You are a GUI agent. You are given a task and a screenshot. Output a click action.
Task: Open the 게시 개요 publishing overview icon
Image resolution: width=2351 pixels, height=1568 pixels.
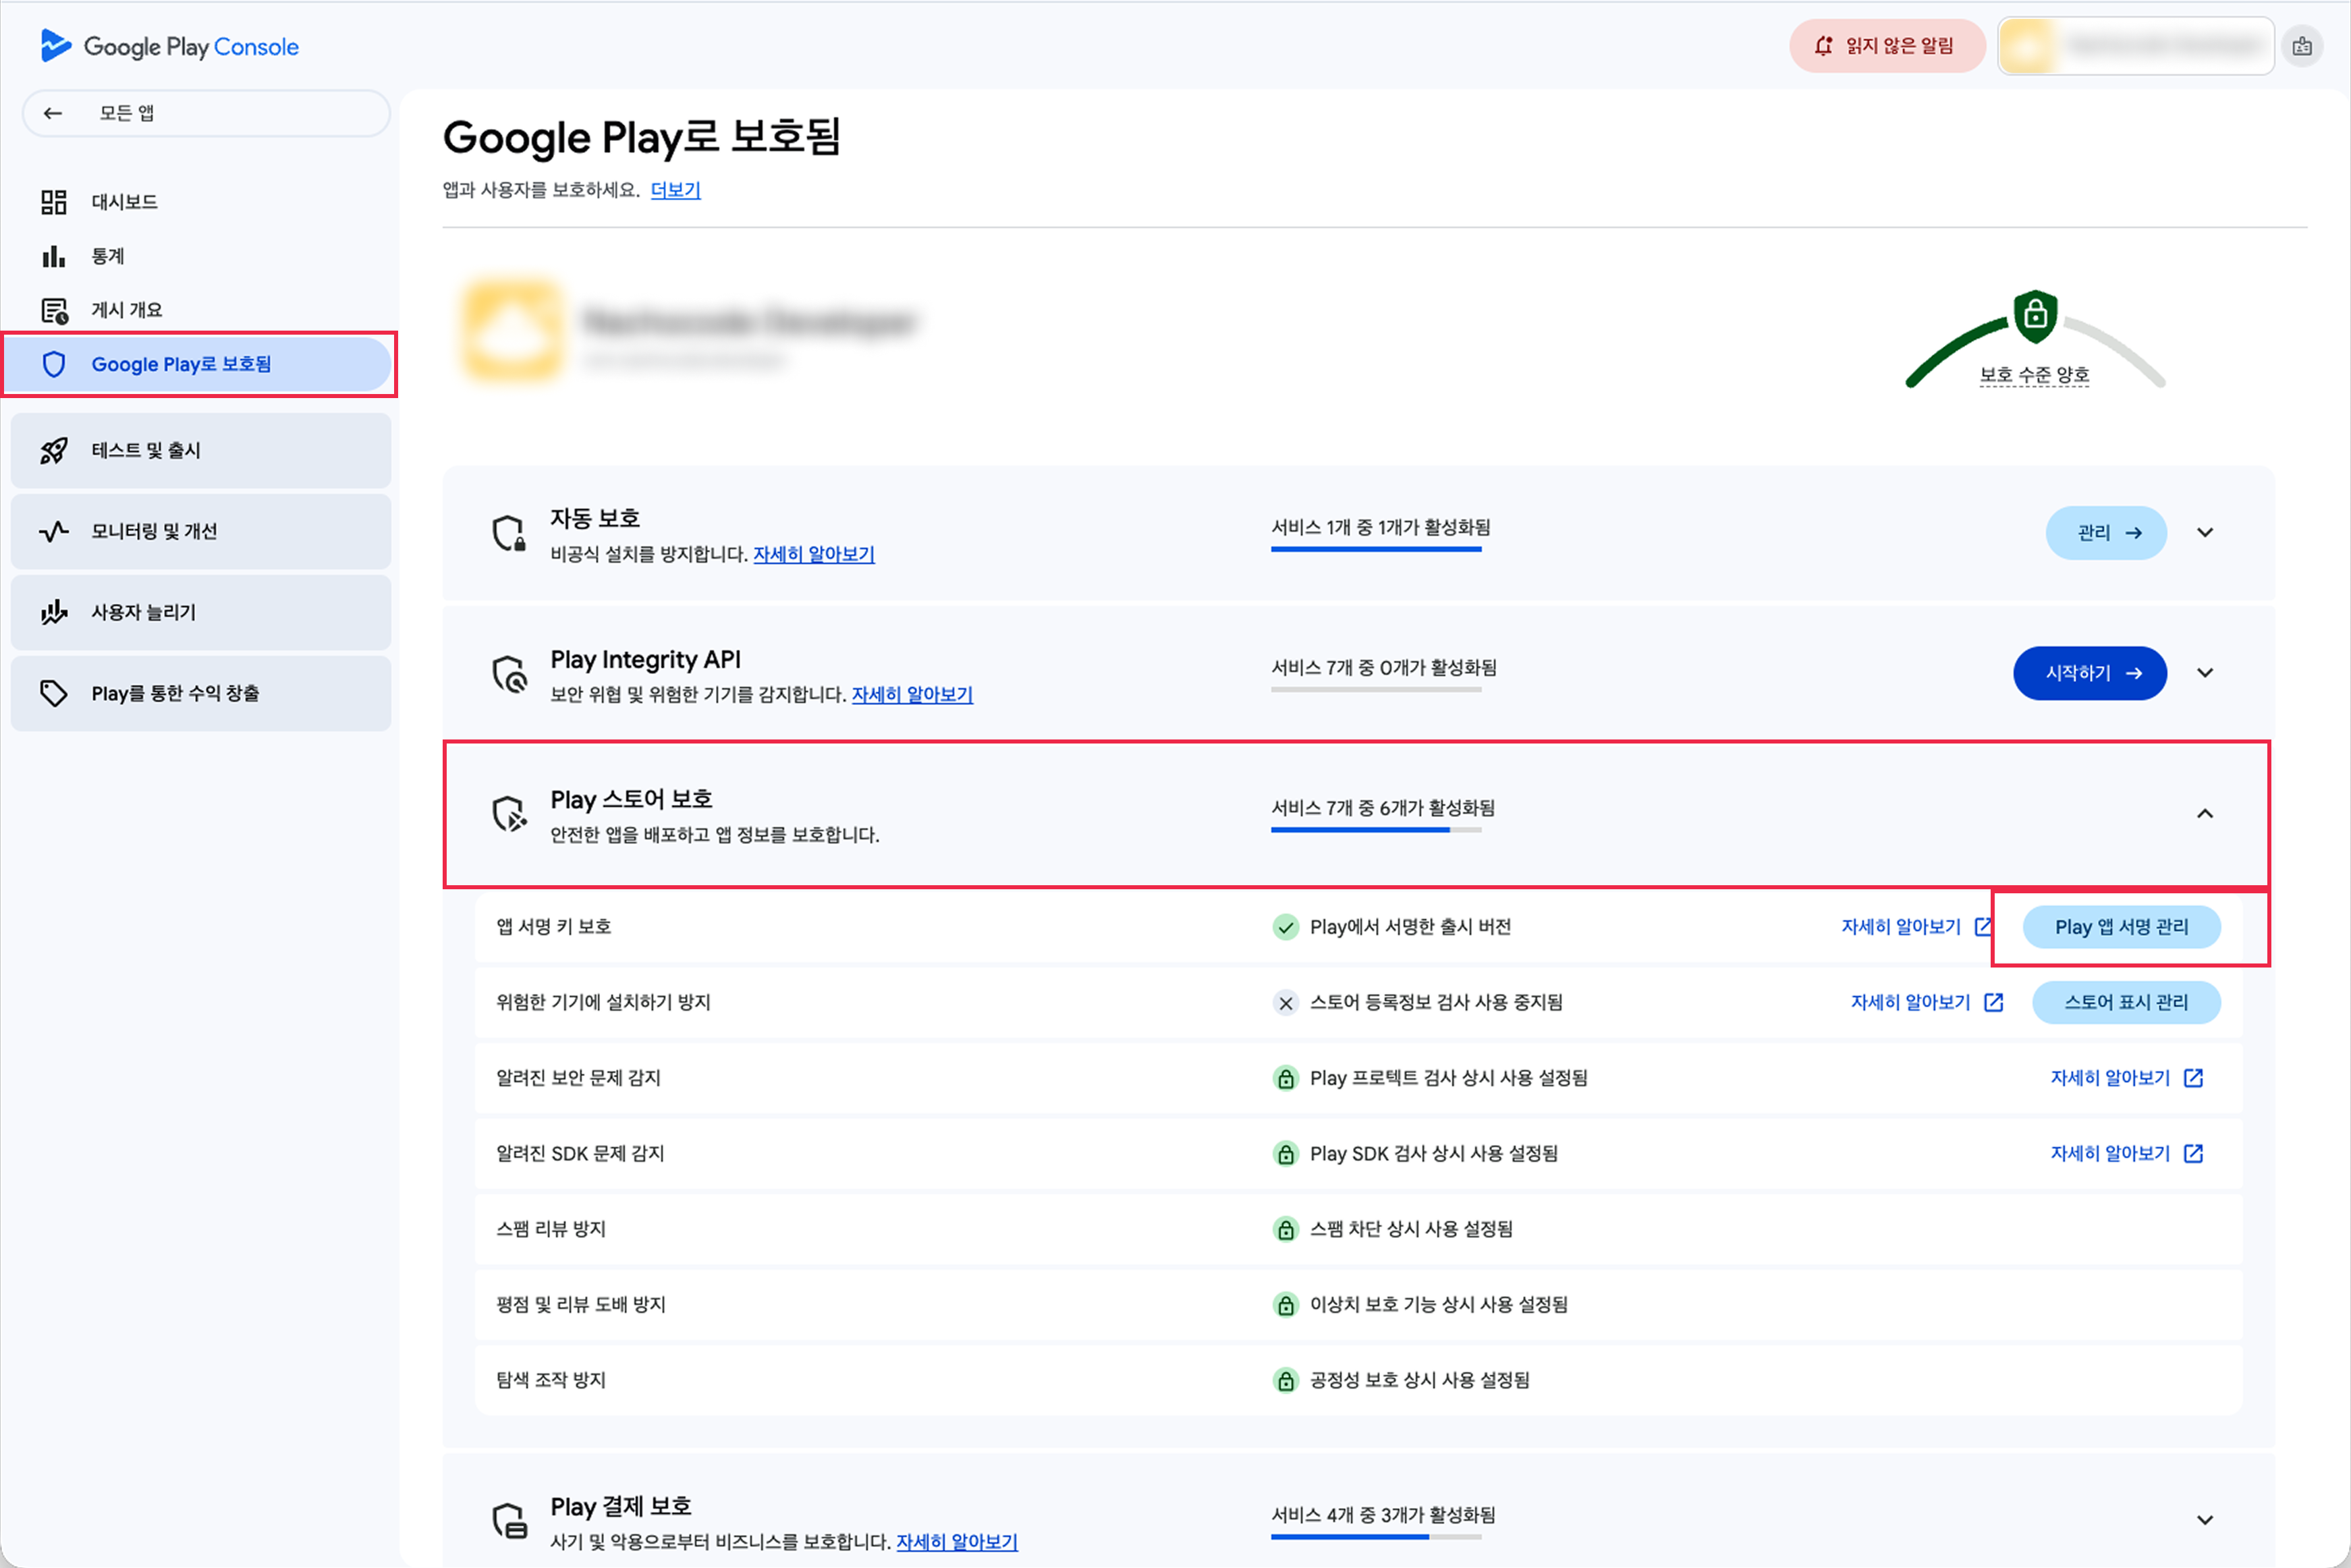point(54,310)
